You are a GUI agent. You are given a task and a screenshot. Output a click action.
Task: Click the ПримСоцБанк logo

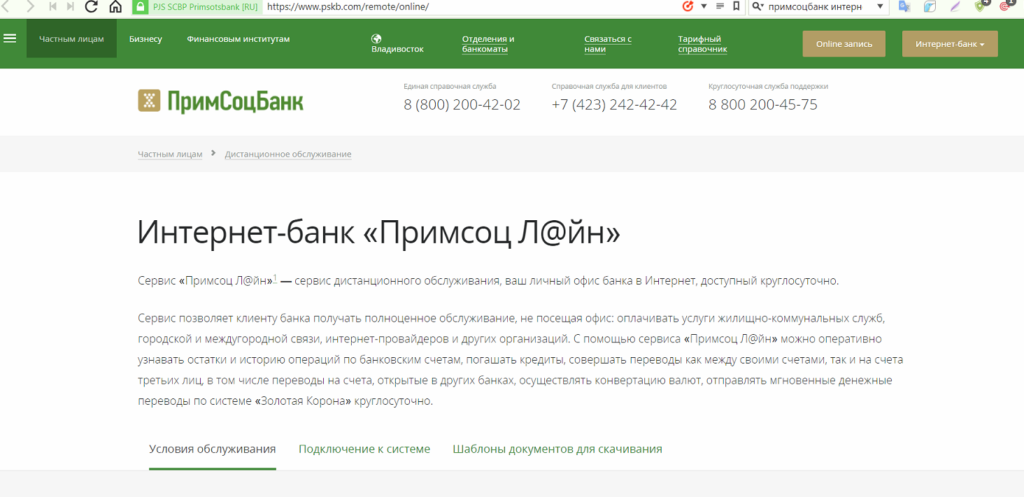pos(221,100)
